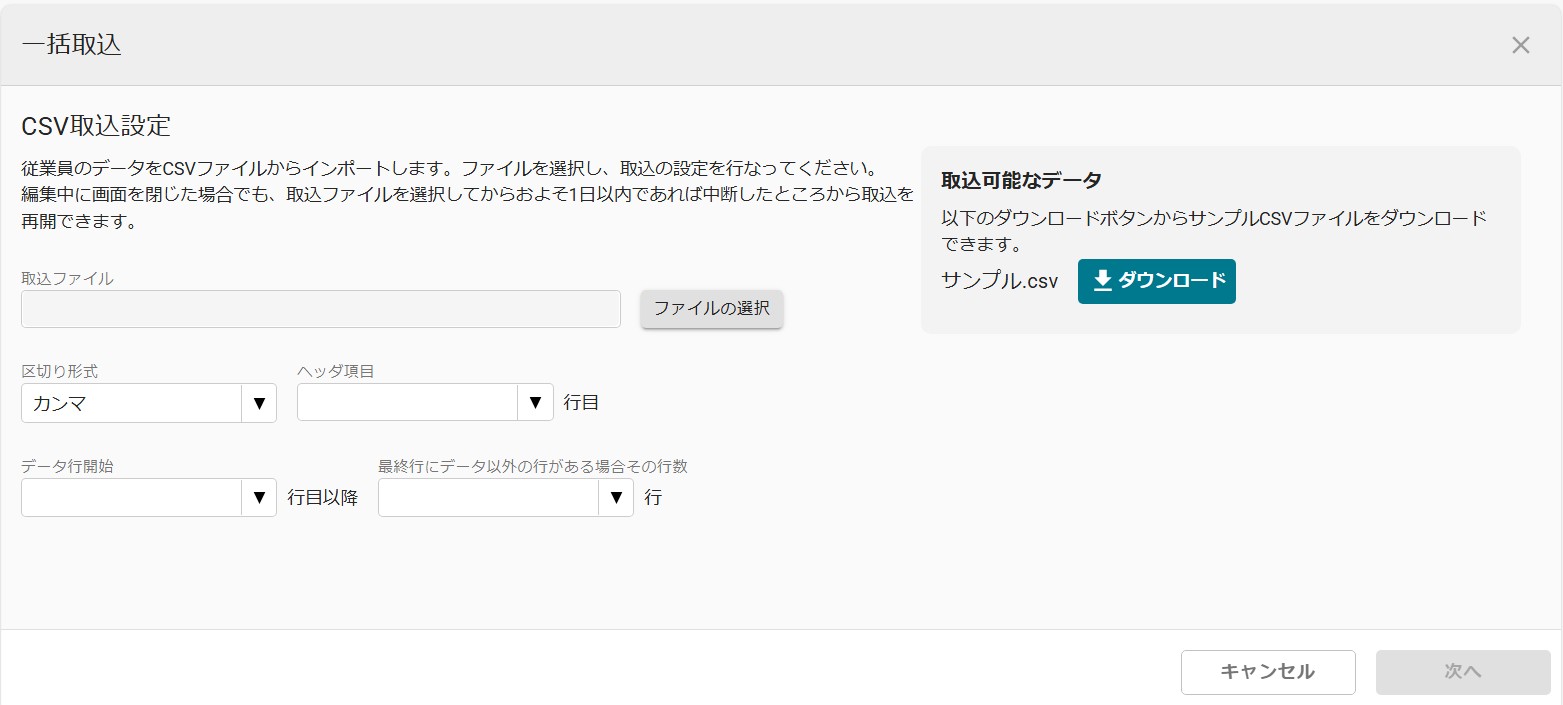
Task: Open the ヘッダ項目 combo box
Action: pos(407,403)
